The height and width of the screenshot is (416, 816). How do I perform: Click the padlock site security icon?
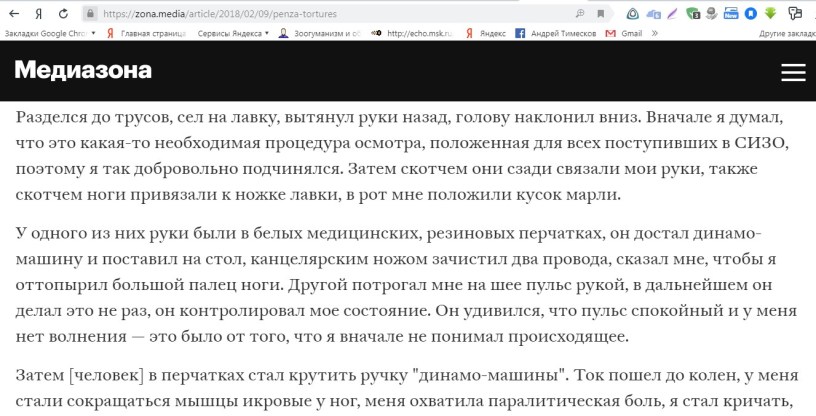click(90, 14)
